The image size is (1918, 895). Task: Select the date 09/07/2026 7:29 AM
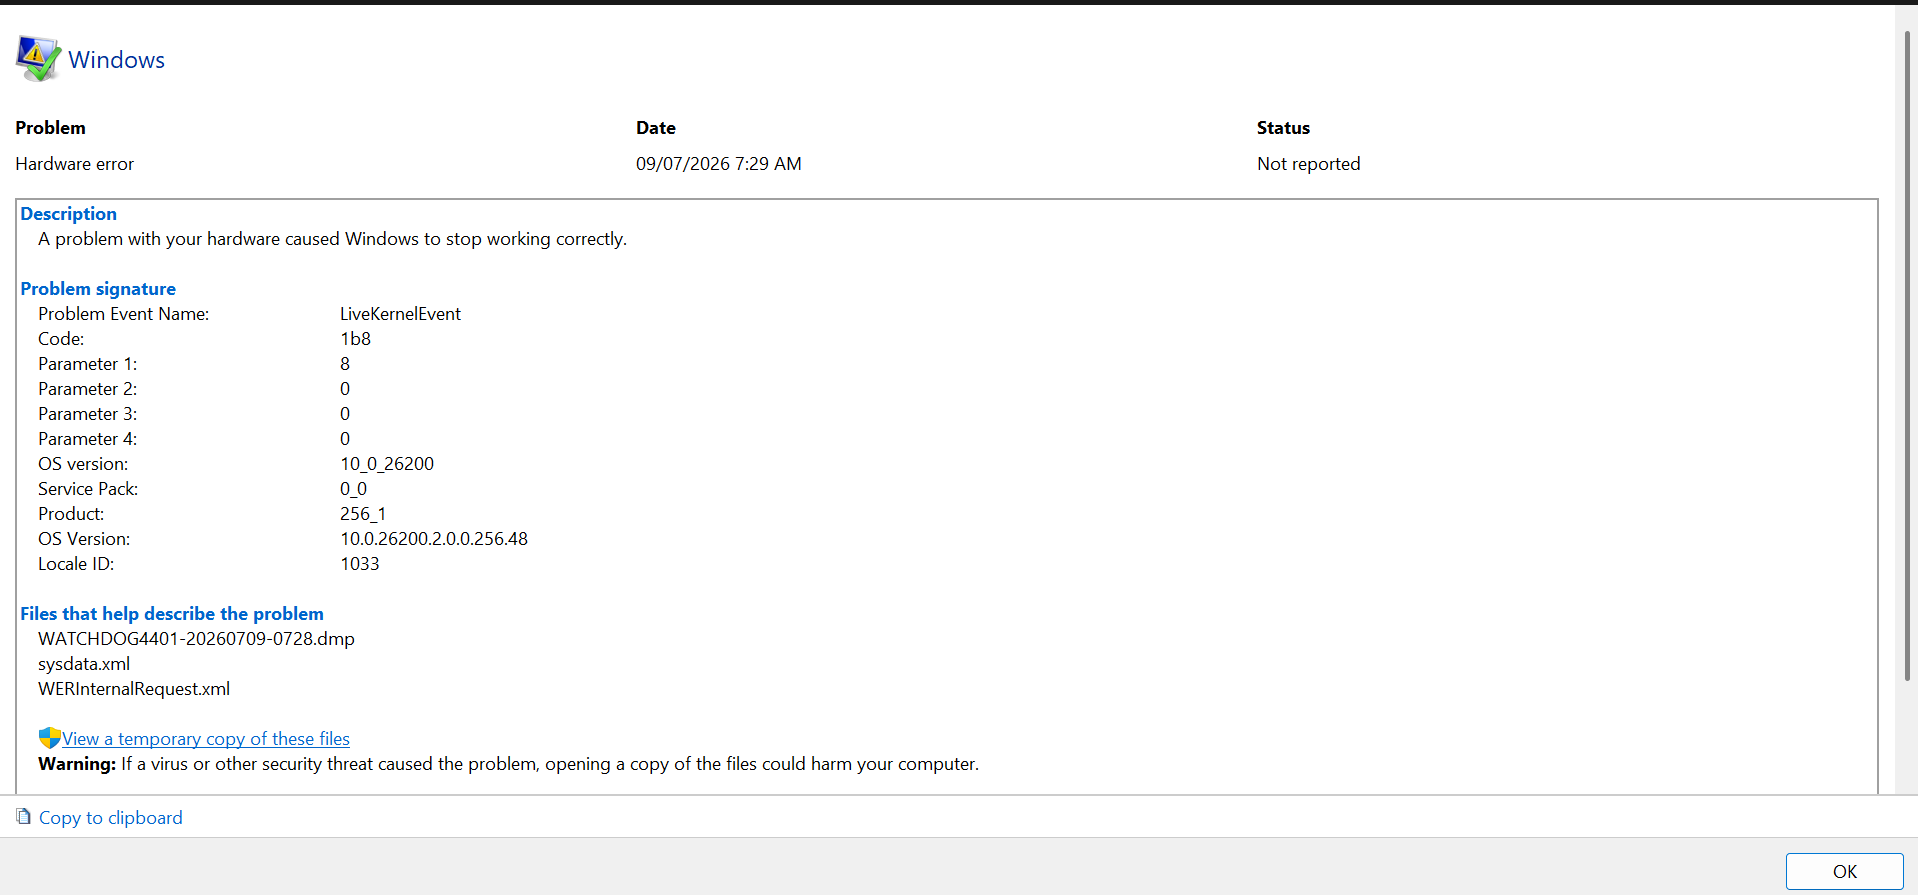718,164
